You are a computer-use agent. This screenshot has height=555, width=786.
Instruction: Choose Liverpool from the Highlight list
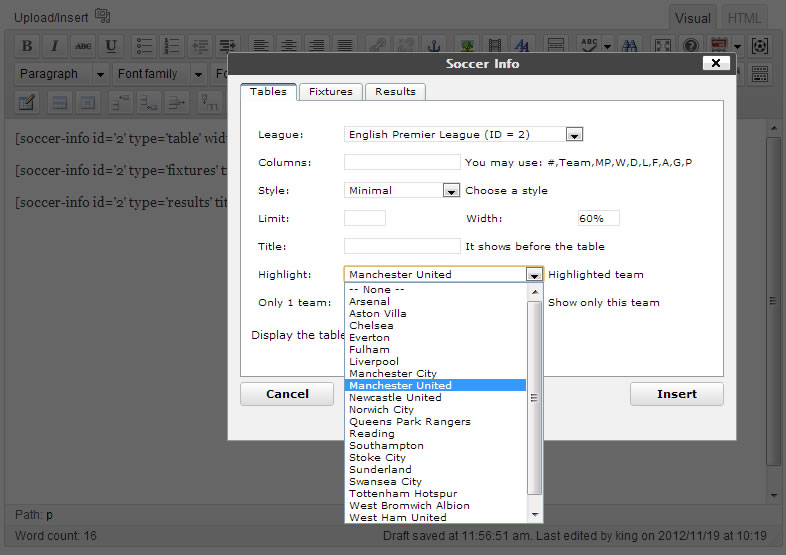pos(374,362)
